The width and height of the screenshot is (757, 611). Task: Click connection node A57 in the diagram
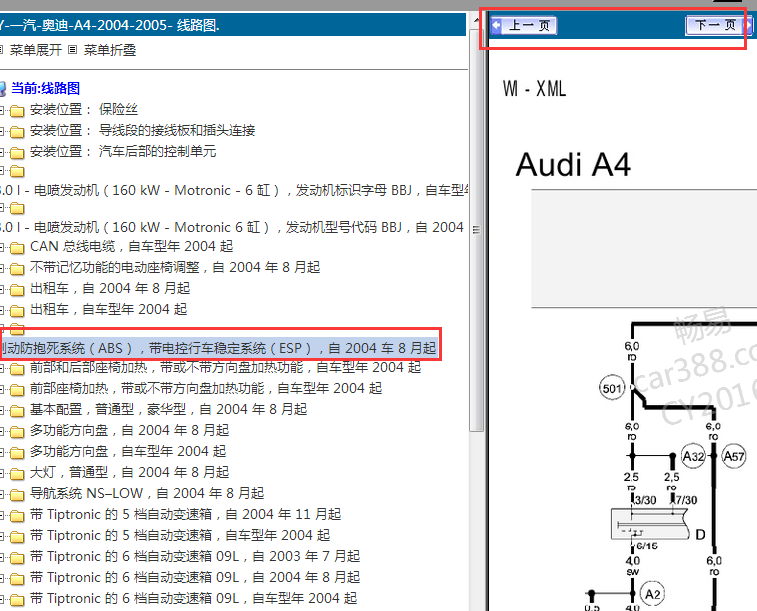point(733,456)
